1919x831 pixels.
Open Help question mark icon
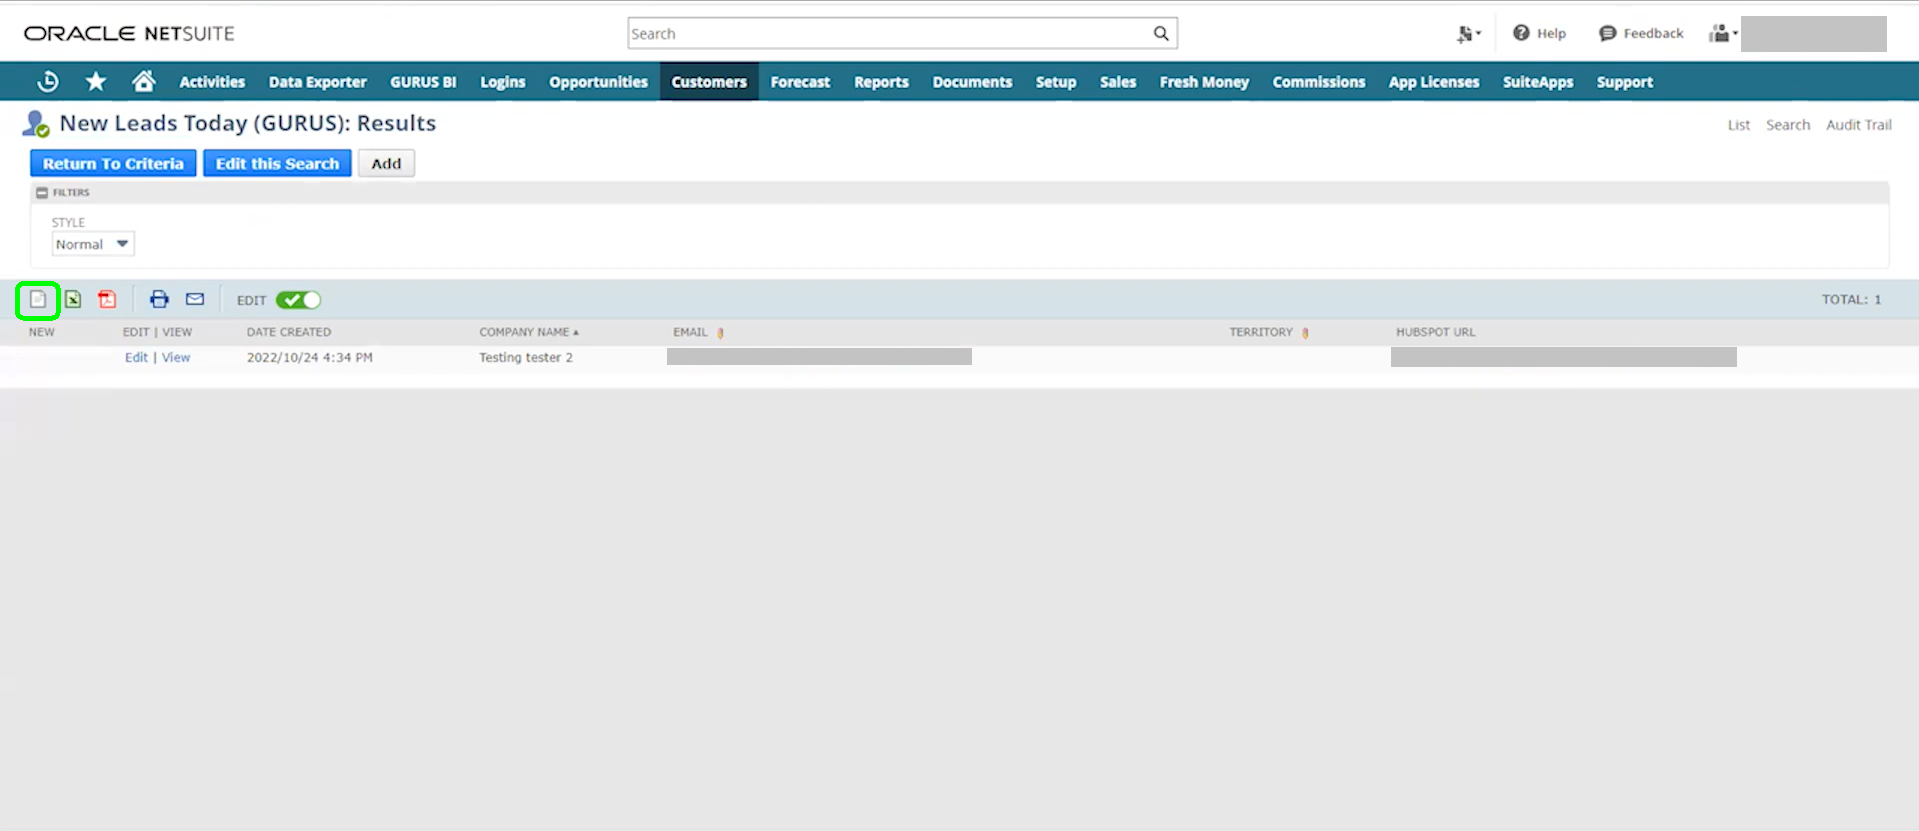1521,33
